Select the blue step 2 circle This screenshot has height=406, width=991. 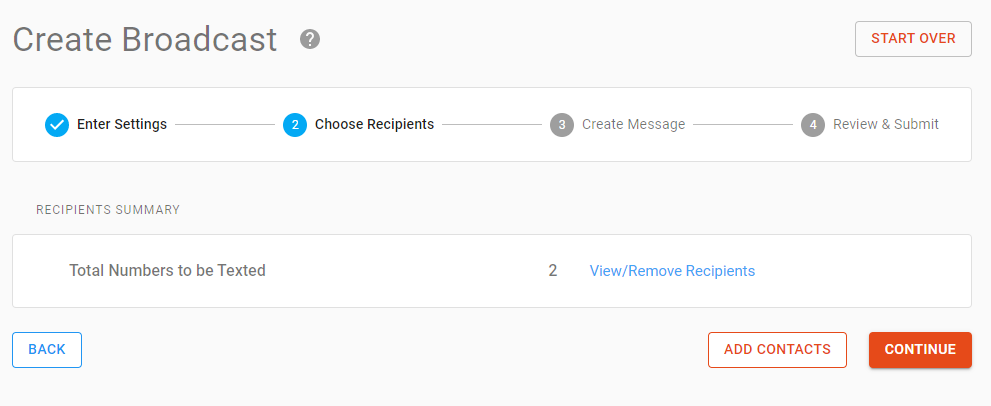[x=295, y=125]
